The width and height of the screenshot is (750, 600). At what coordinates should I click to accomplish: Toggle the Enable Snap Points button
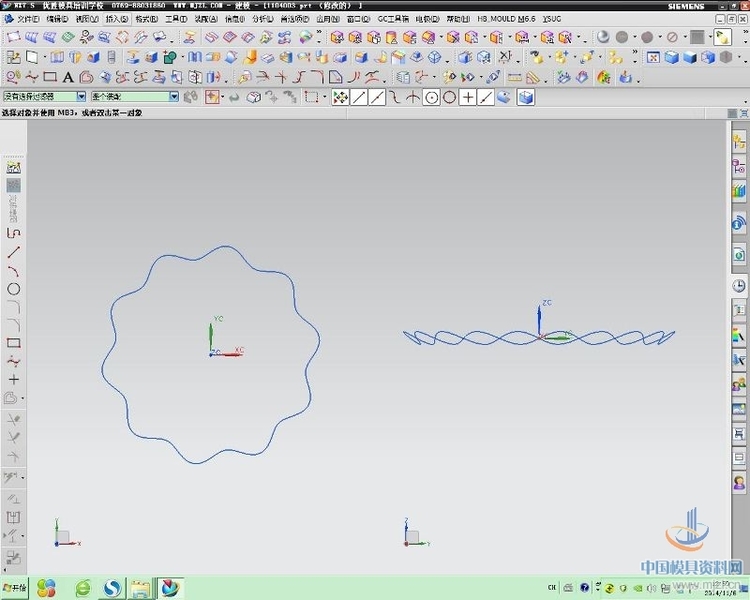pyautogui.click(x=340, y=97)
